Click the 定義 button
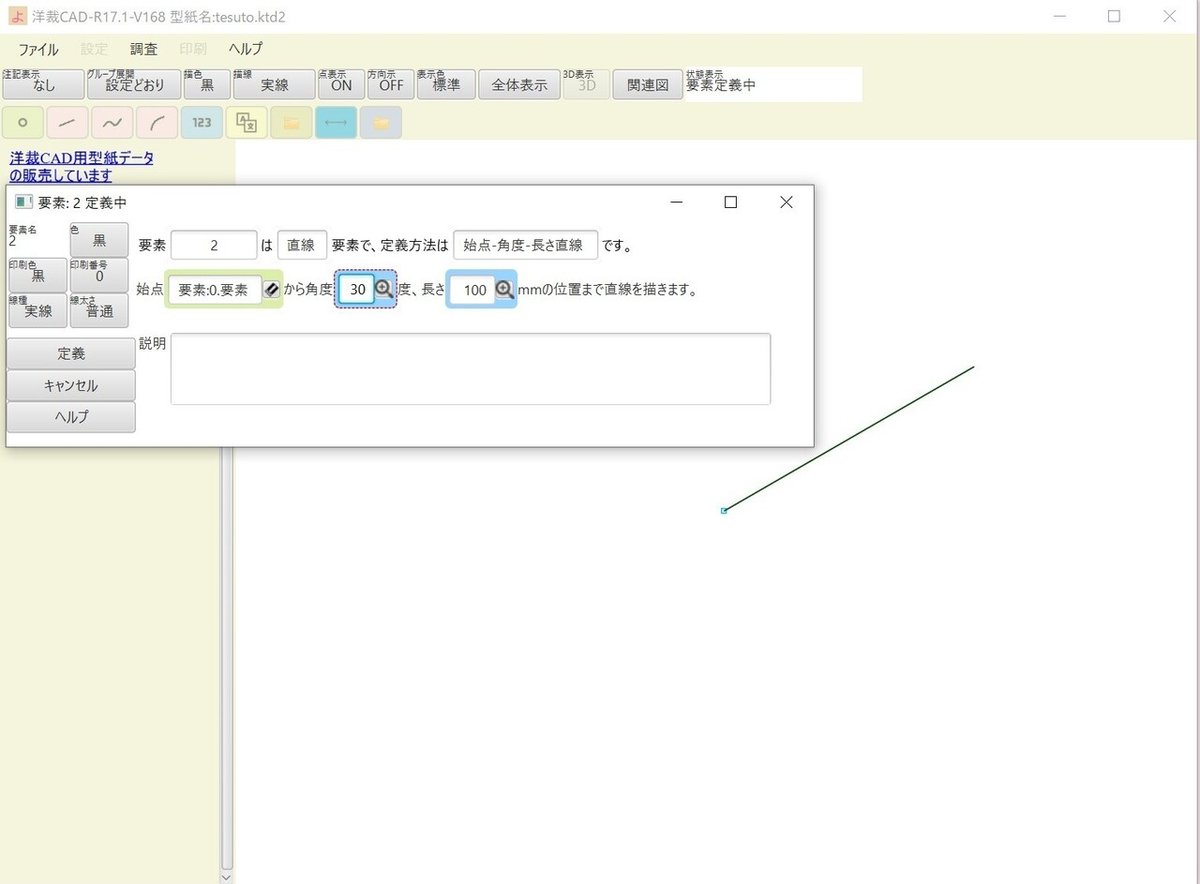The width and height of the screenshot is (1200, 884). tap(71, 354)
